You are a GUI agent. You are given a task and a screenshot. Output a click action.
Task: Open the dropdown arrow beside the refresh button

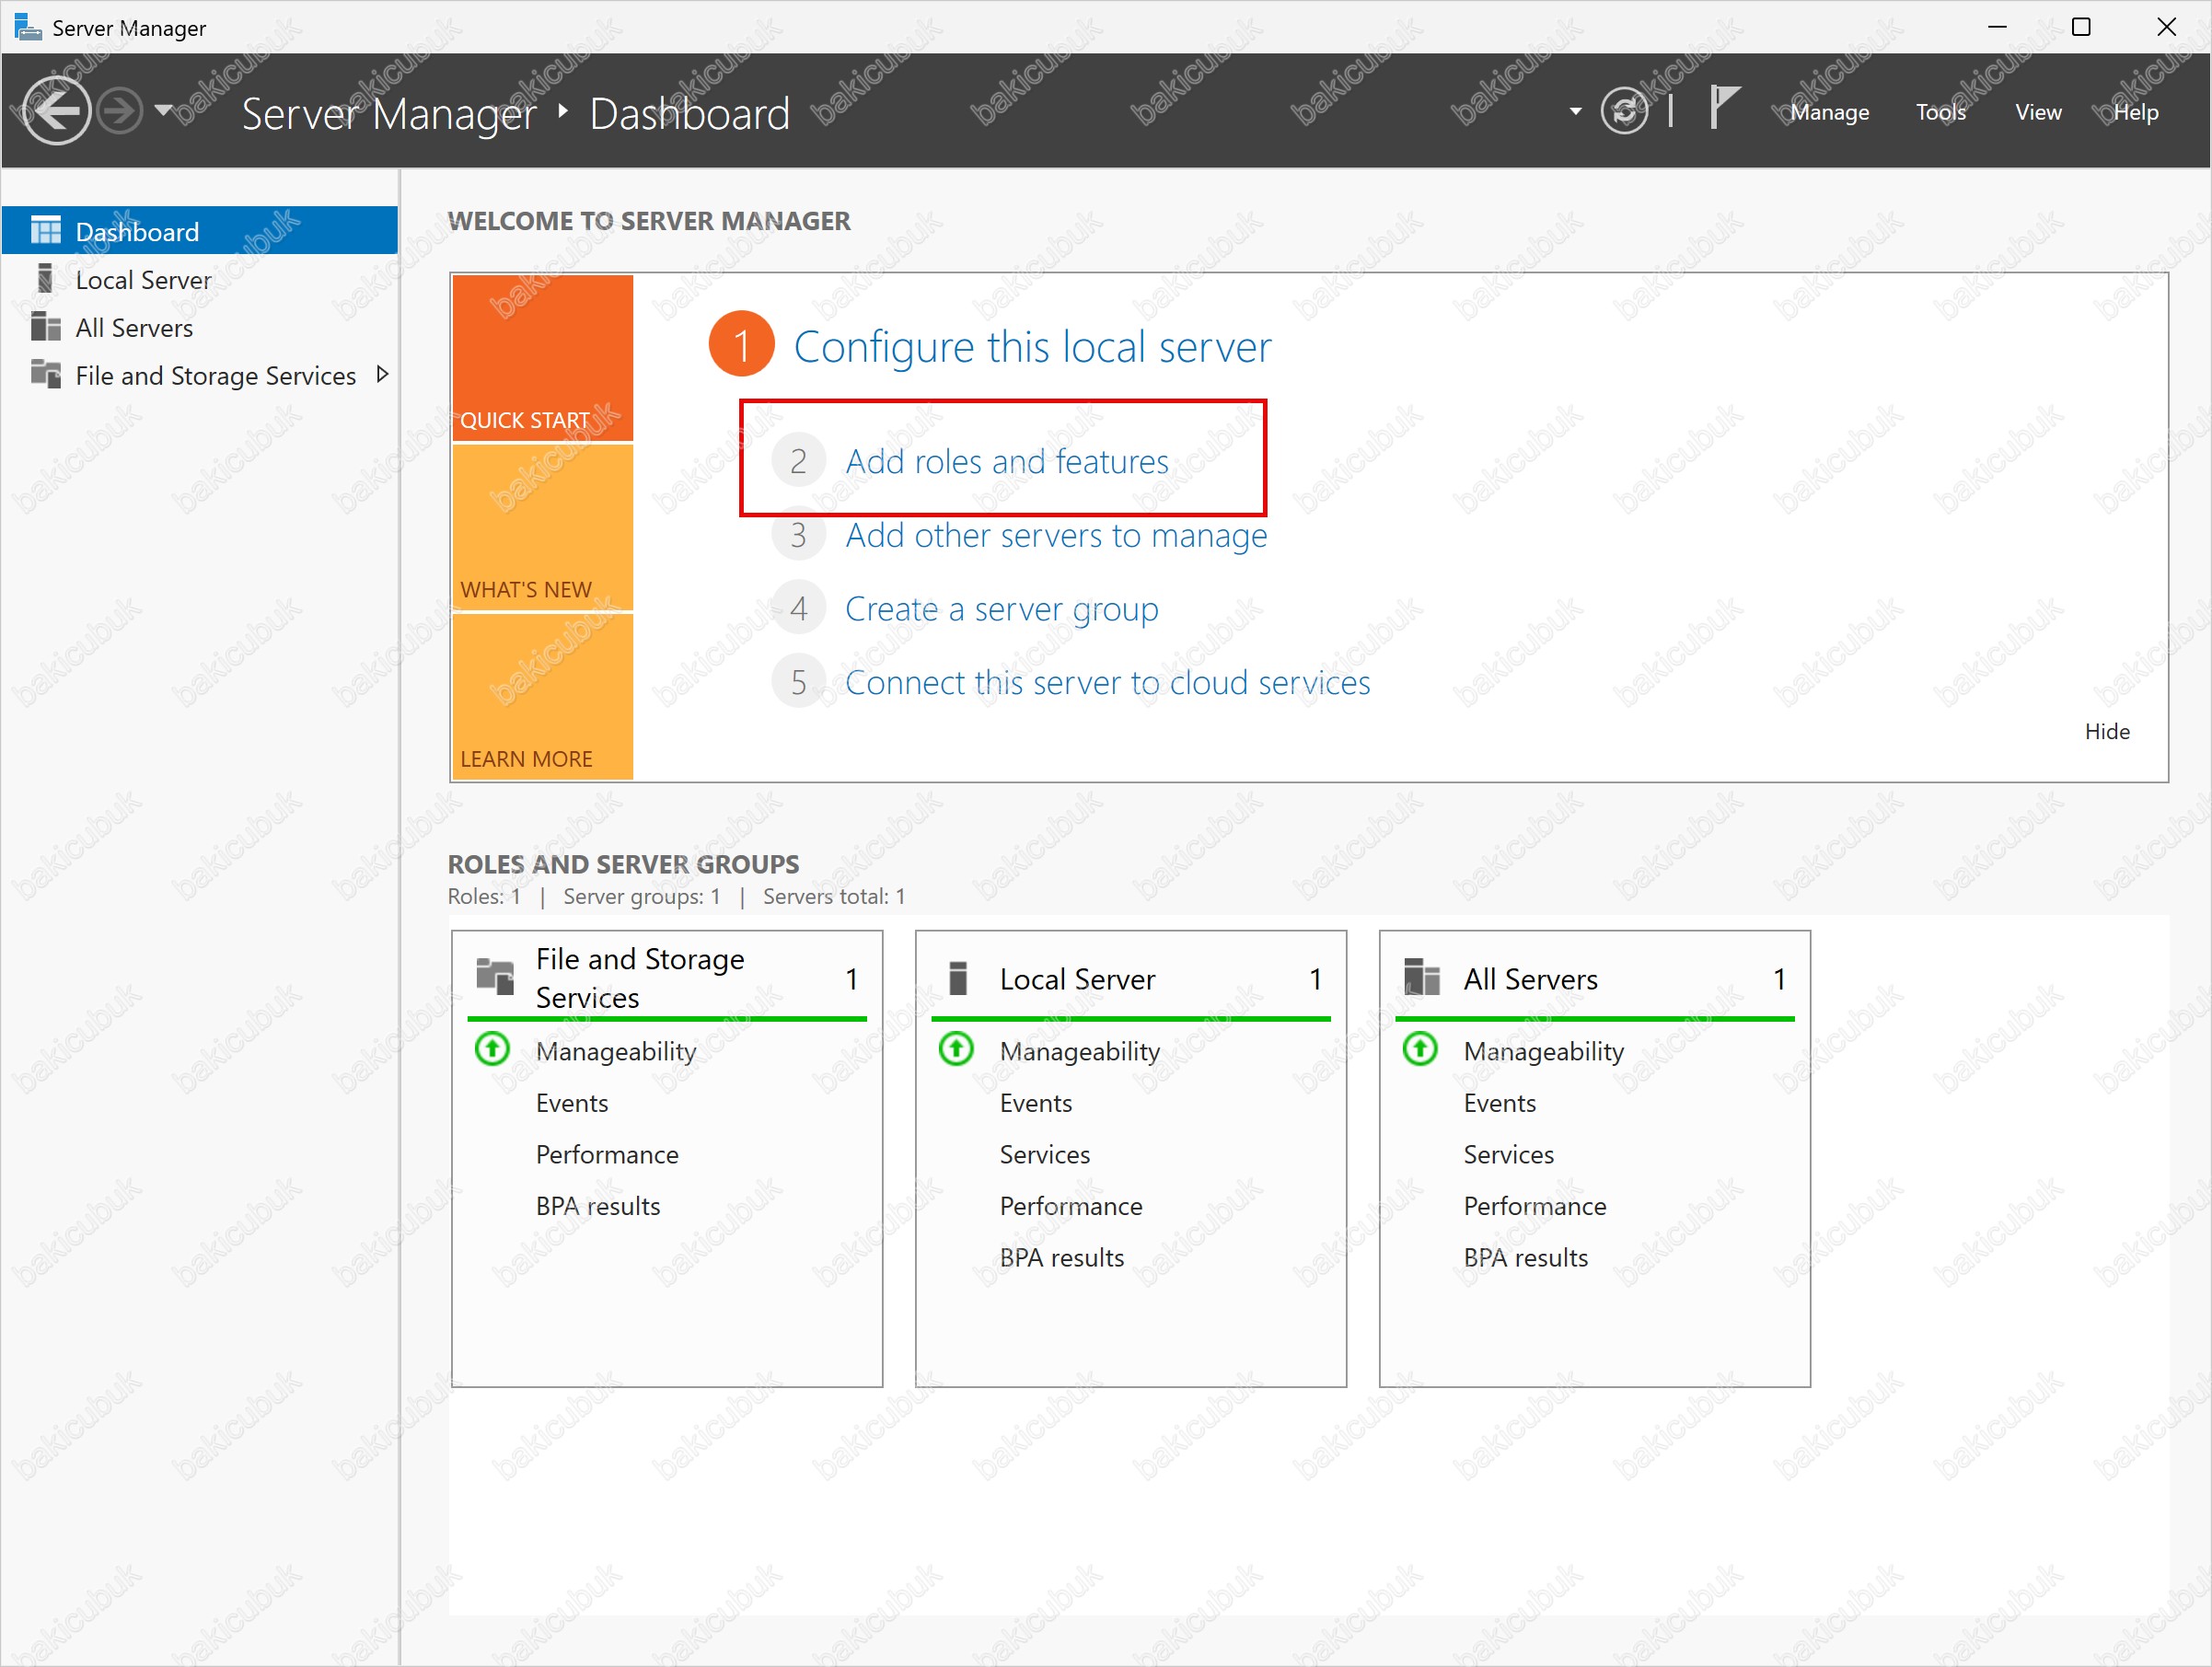point(1576,111)
